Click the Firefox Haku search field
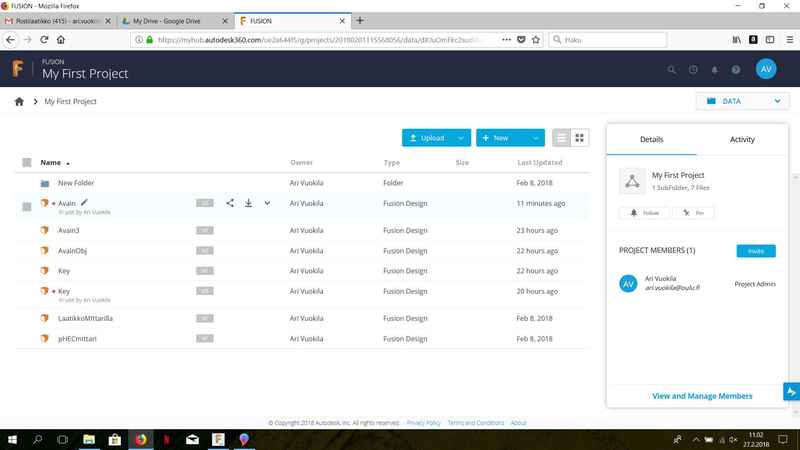 coord(608,40)
